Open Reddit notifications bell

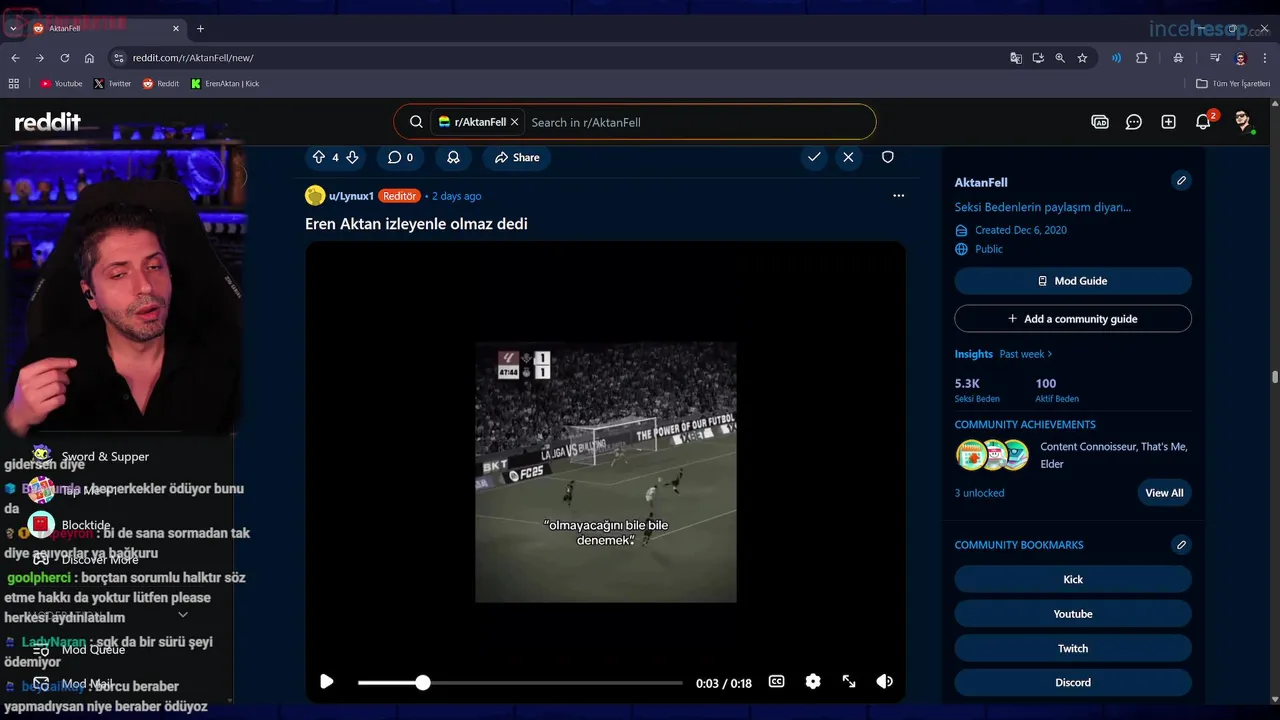tap(1203, 122)
